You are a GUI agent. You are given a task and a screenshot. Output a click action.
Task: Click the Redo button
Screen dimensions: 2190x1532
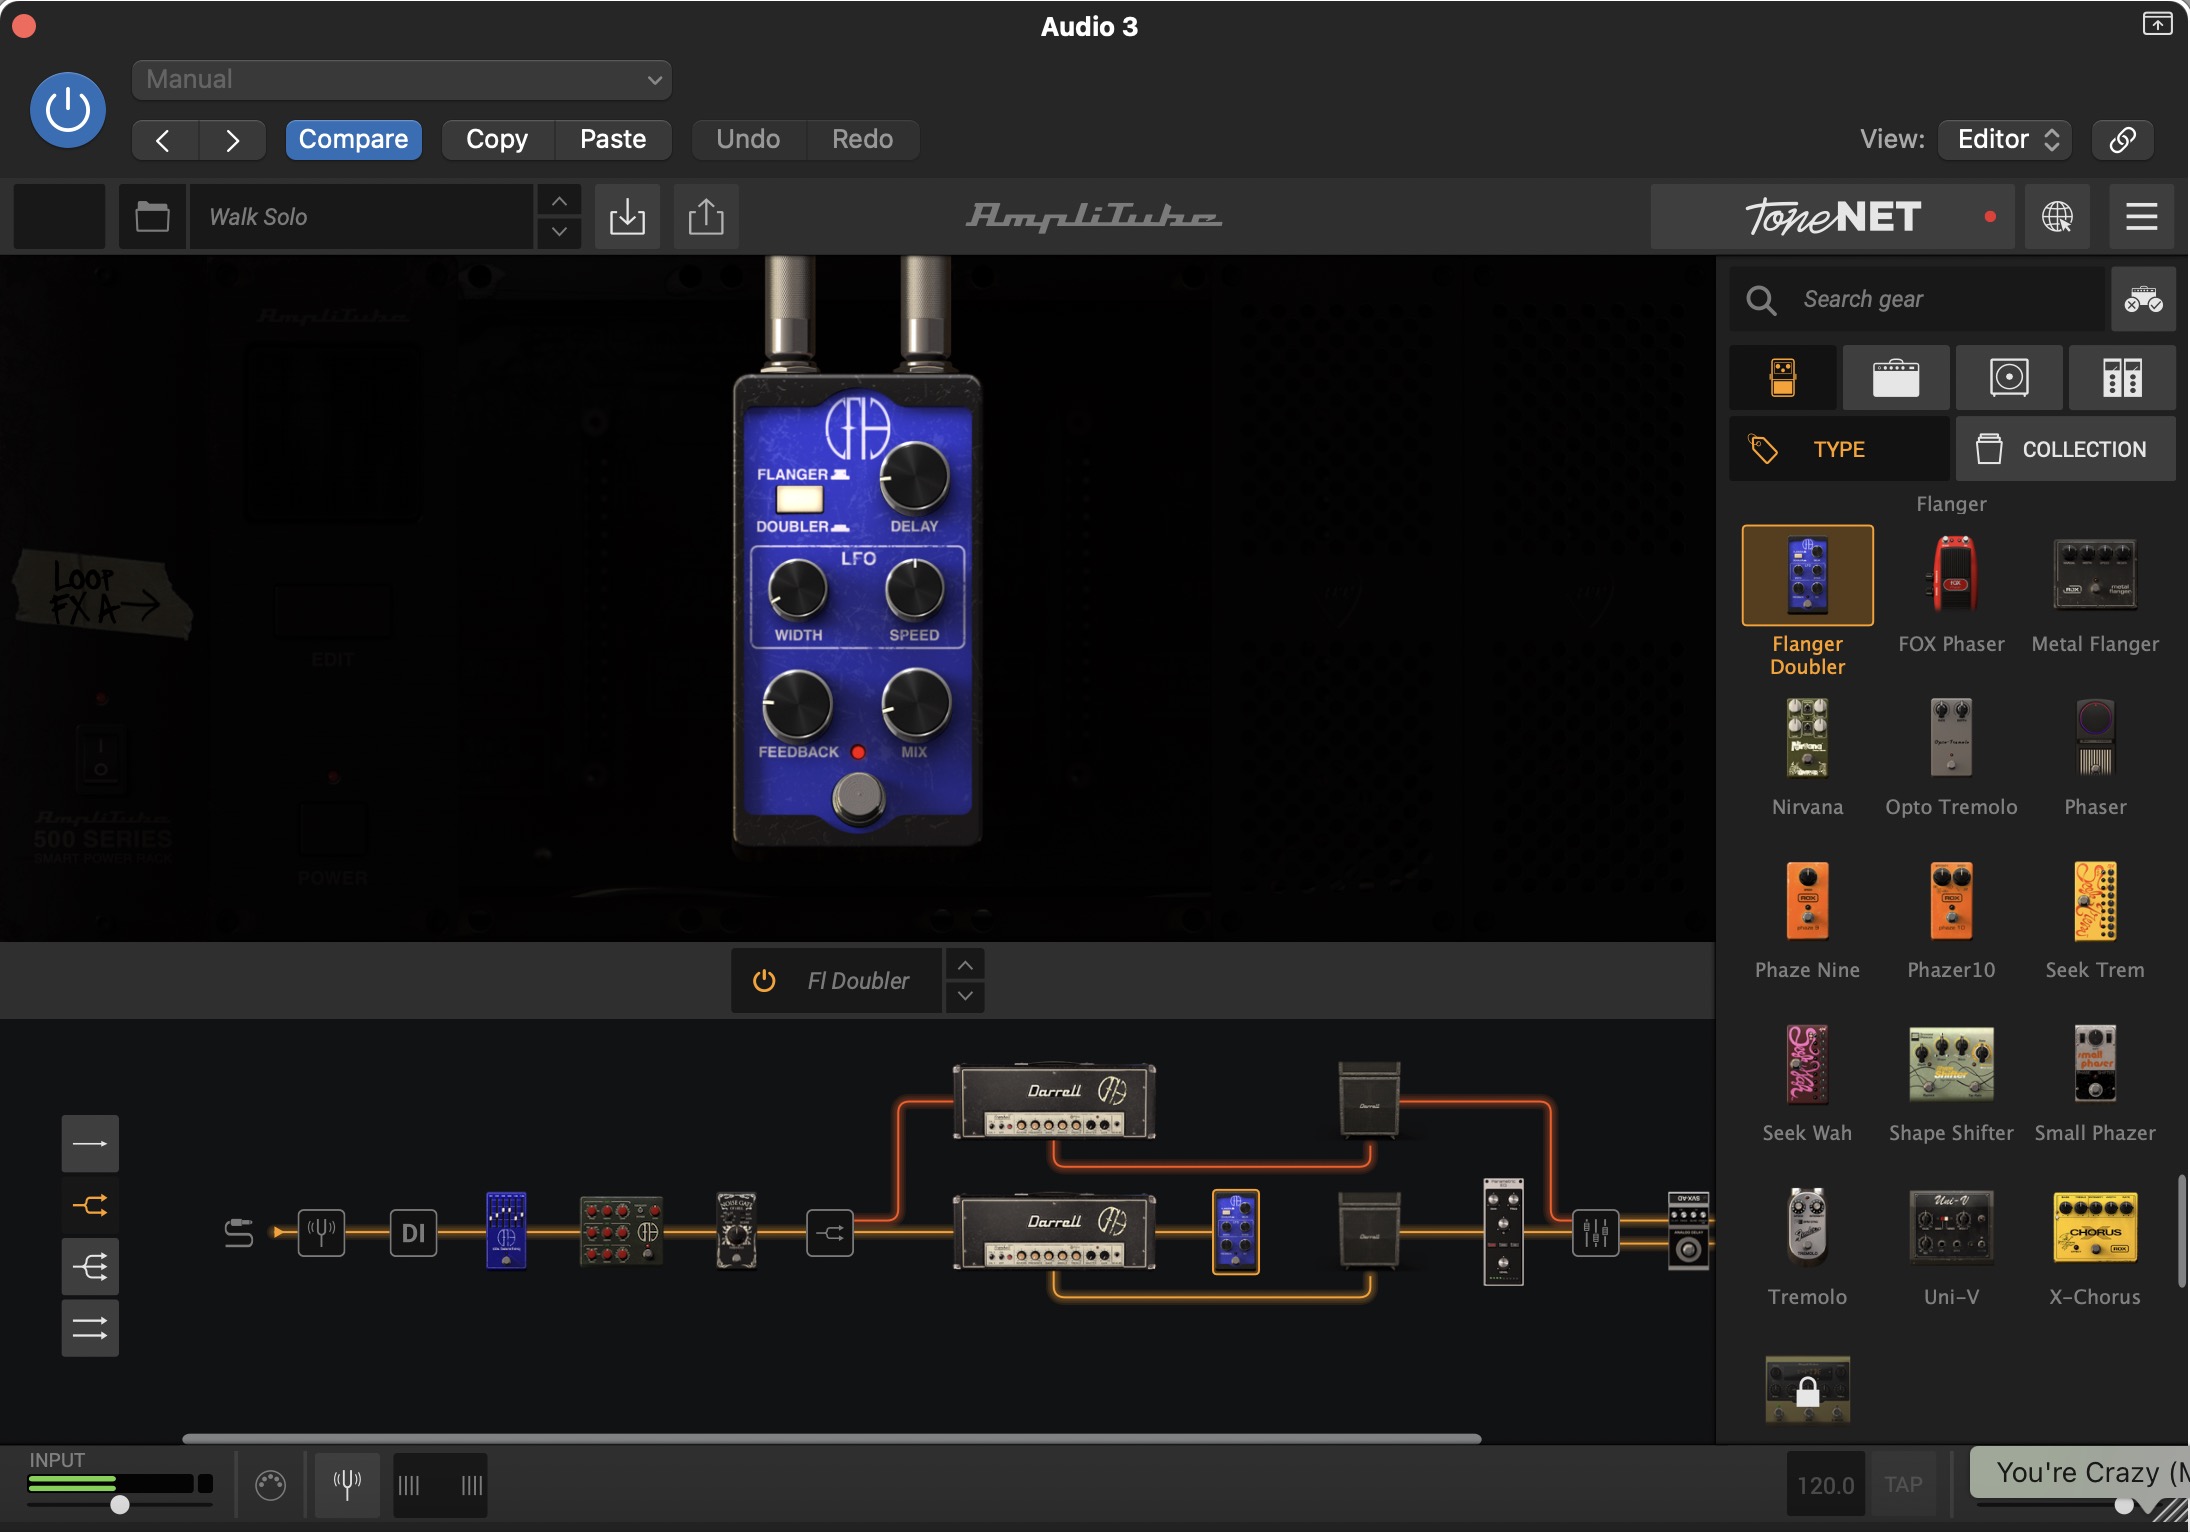click(x=862, y=140)
